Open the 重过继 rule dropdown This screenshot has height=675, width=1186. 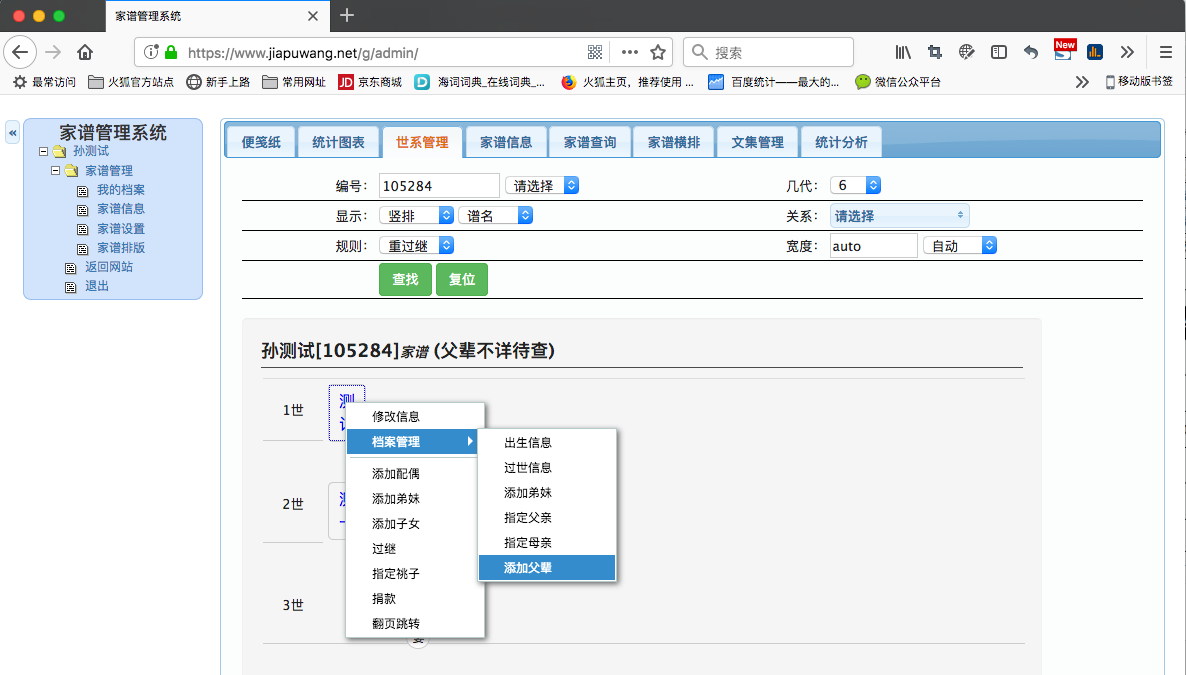tap(416, 246)
